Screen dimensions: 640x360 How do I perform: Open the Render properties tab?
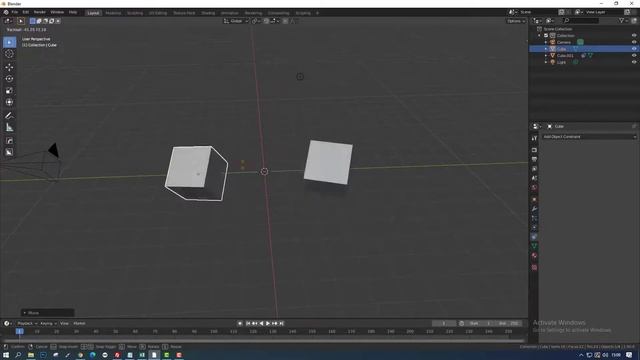pyautogui.click(x=534, y=150)
